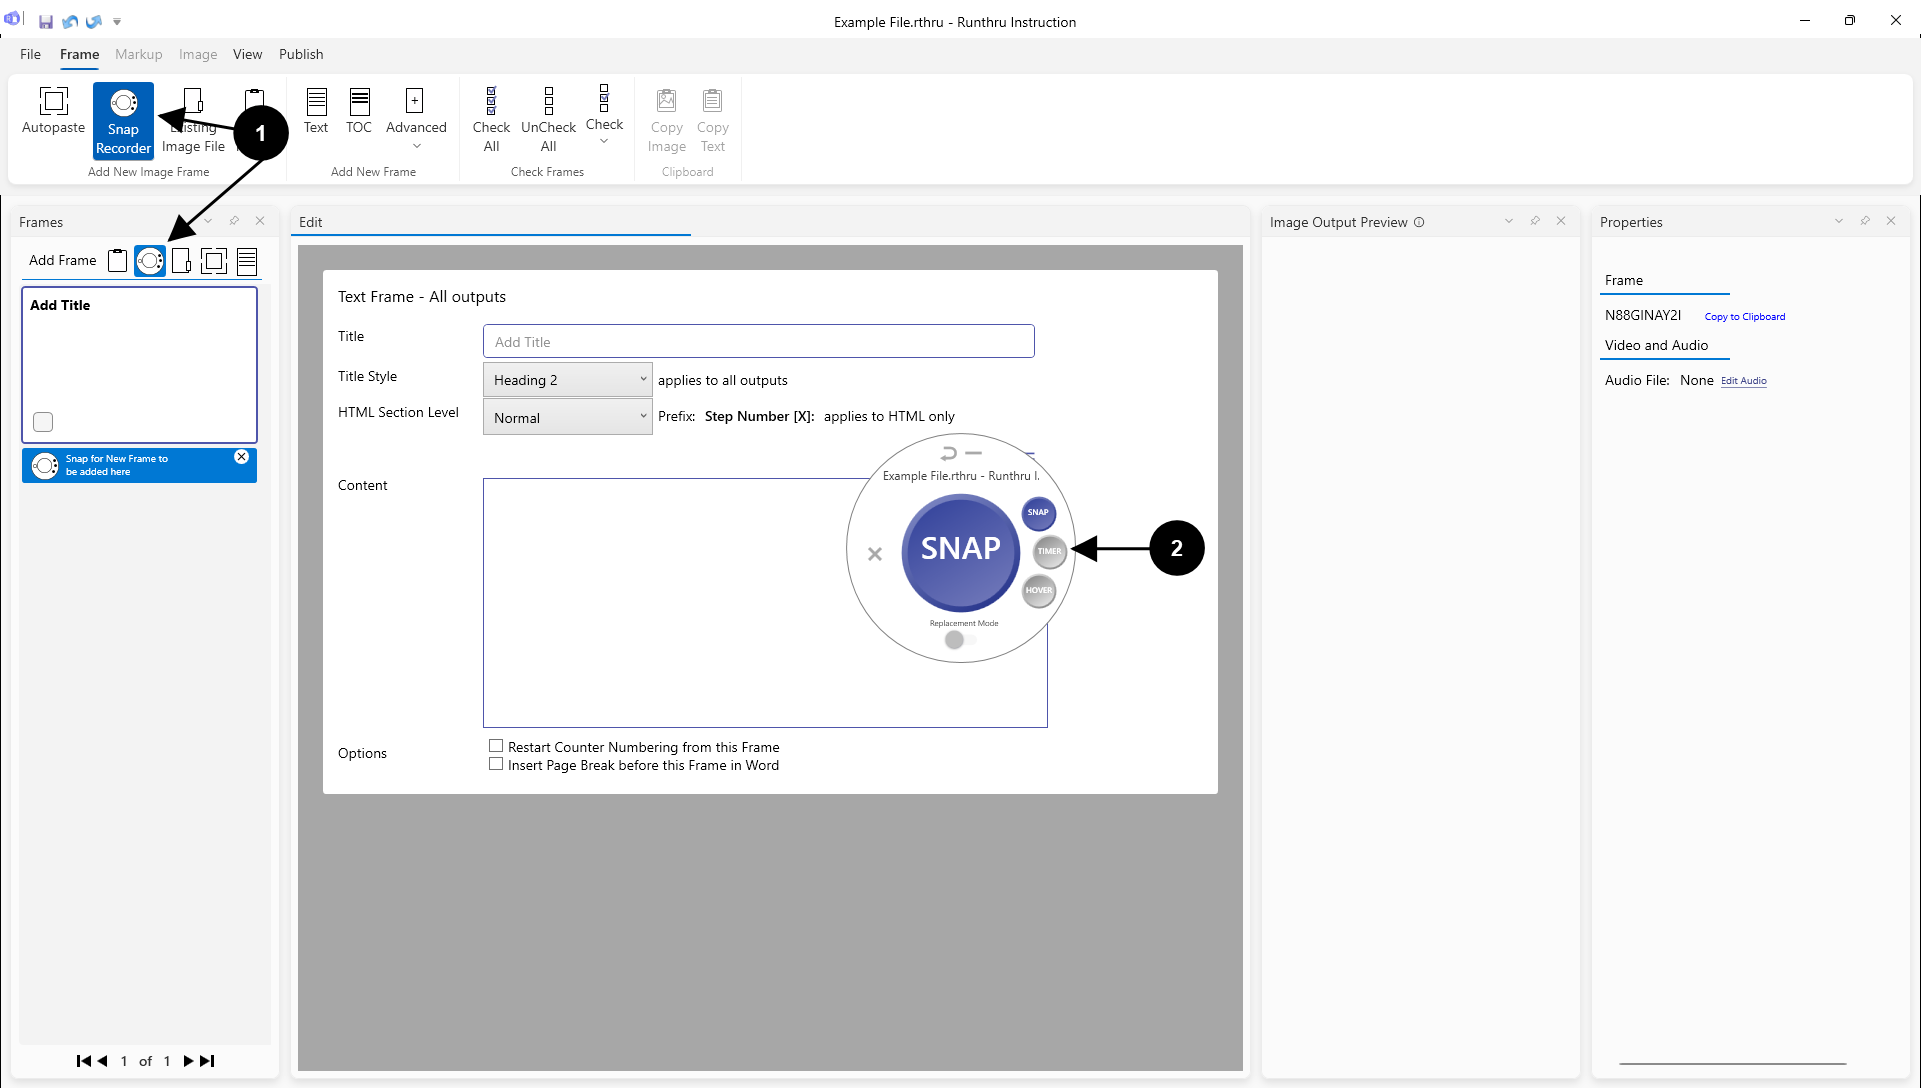Enable Insert Page Break in Word checkbox
This screenshot has height=1089, width=1922.
point(496,764)
